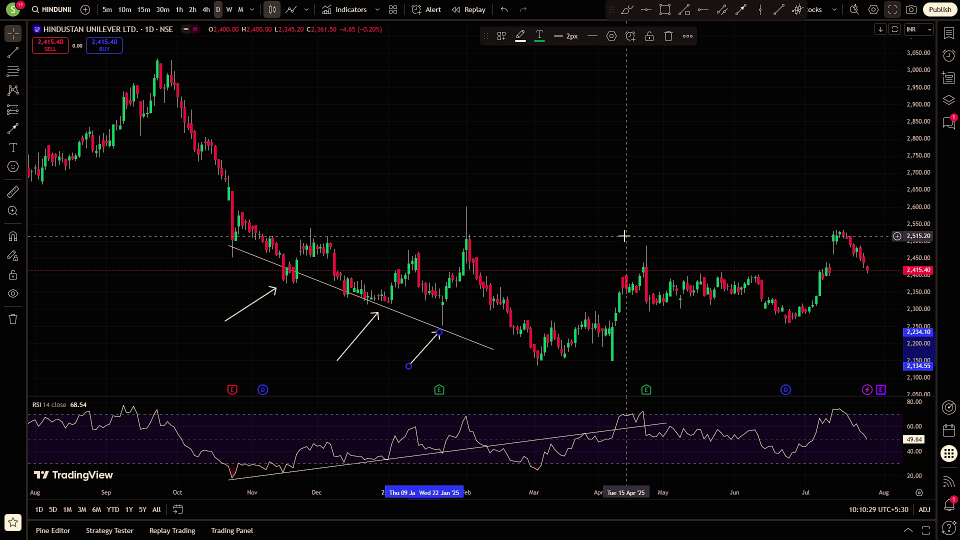The width and height of the screenshot is (960, 540).
Task: Toggle ADJ adjusted data
Action: tap(924, 509)
